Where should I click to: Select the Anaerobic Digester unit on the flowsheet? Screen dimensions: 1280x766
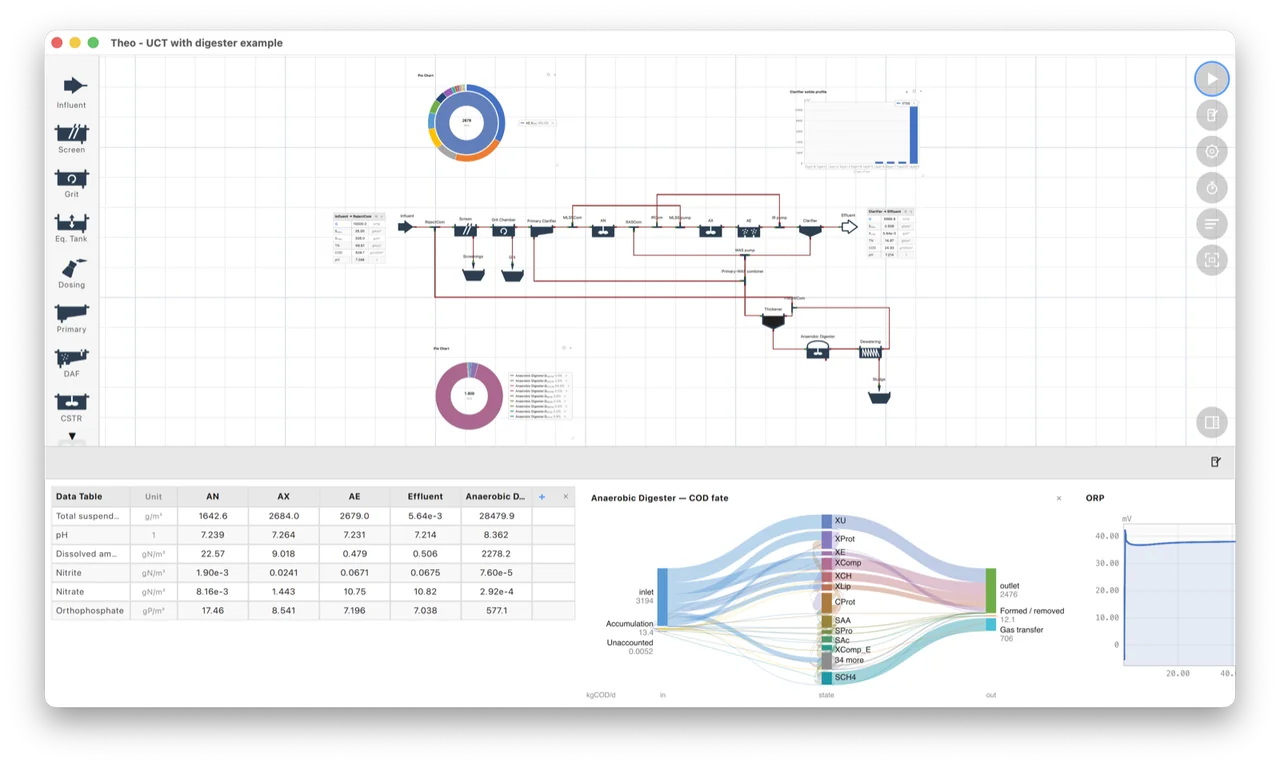818,350
